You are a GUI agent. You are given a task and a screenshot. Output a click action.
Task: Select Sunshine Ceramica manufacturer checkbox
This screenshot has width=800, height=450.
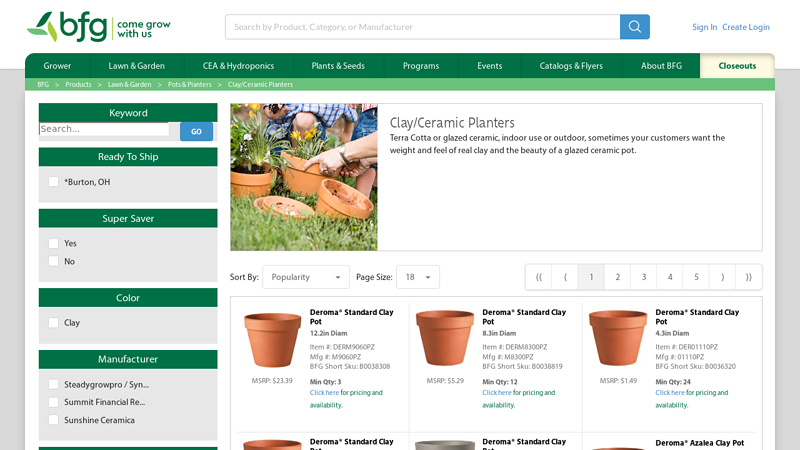tap(54, 420)
